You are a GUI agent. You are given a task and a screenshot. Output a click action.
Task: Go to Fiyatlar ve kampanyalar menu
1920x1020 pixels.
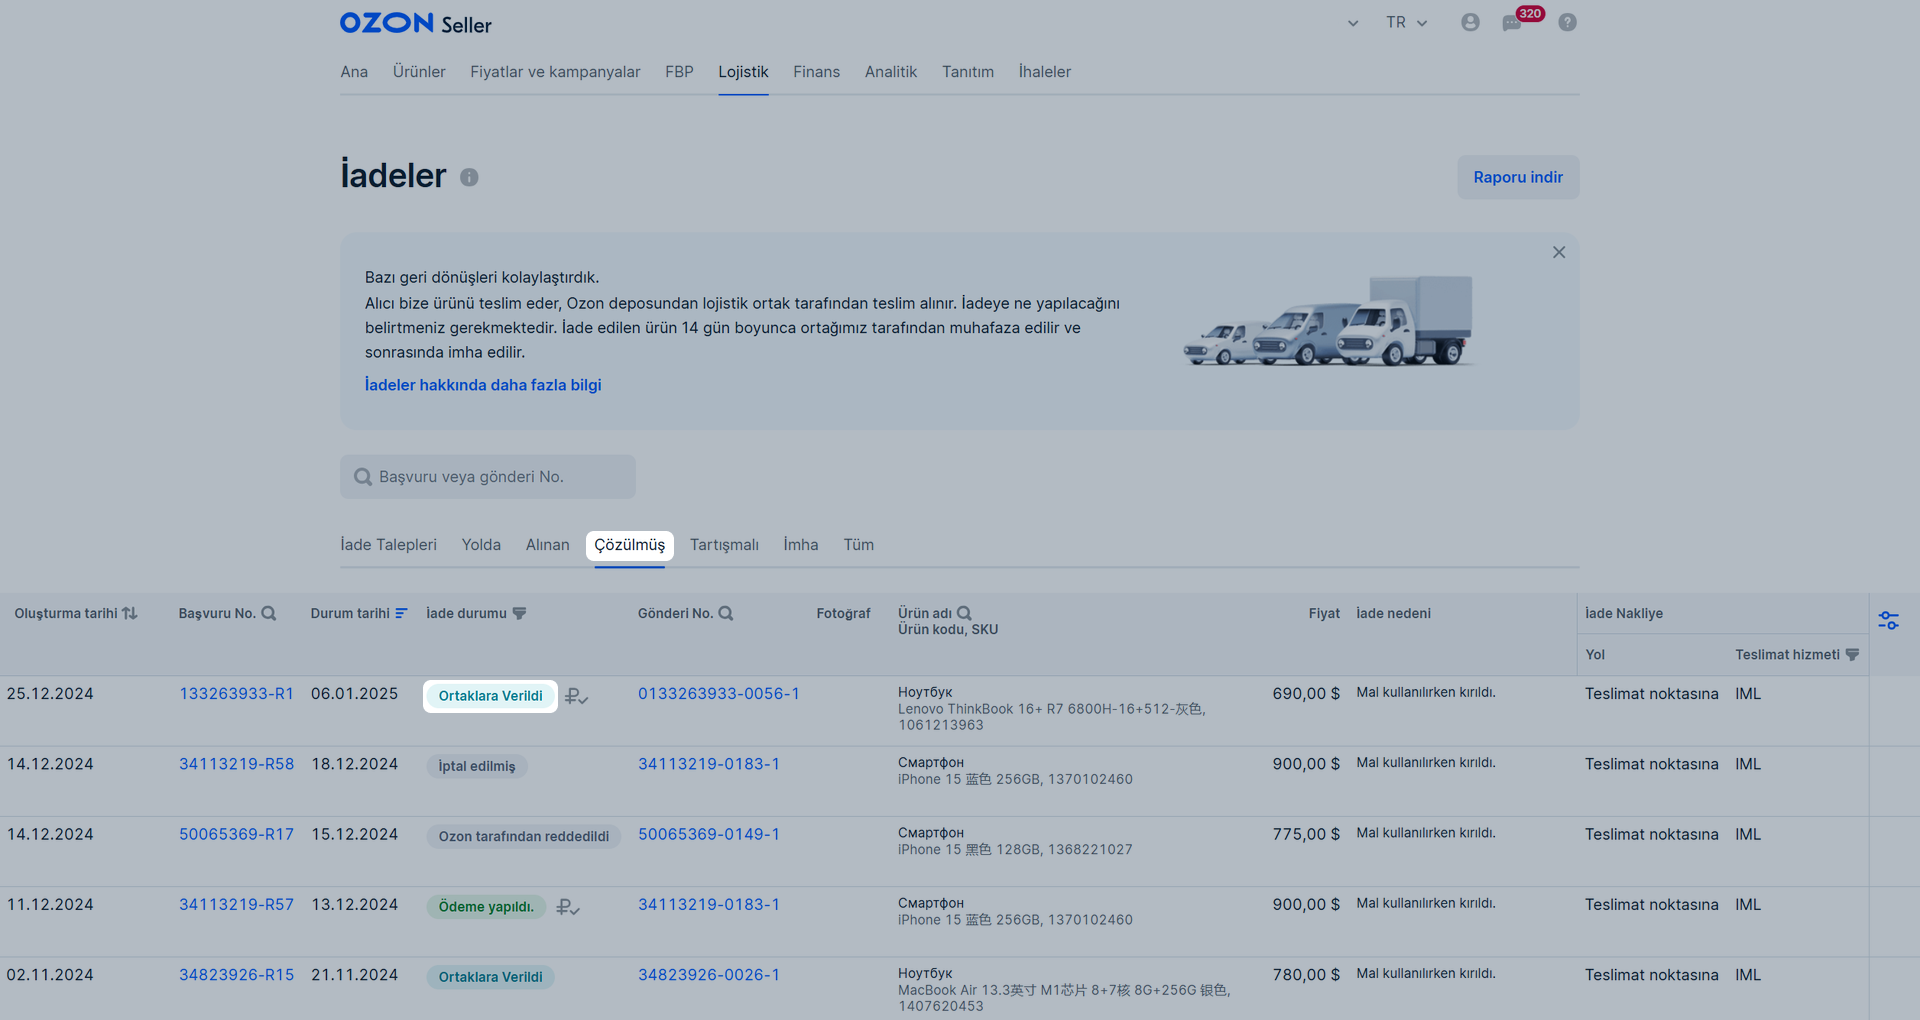(555, 72)
